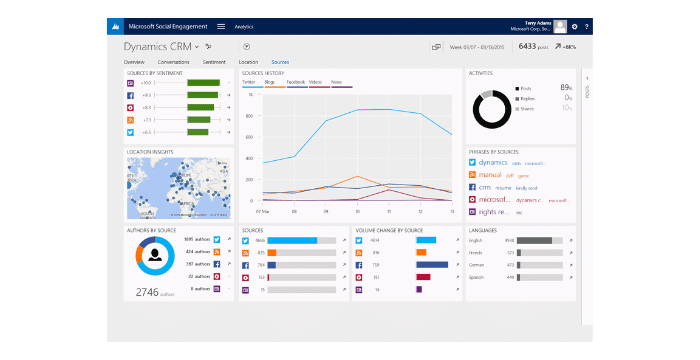Click Twitter icon next to 'dynamics' phrase
Viewport: 700px width, 360px height.
472,163
